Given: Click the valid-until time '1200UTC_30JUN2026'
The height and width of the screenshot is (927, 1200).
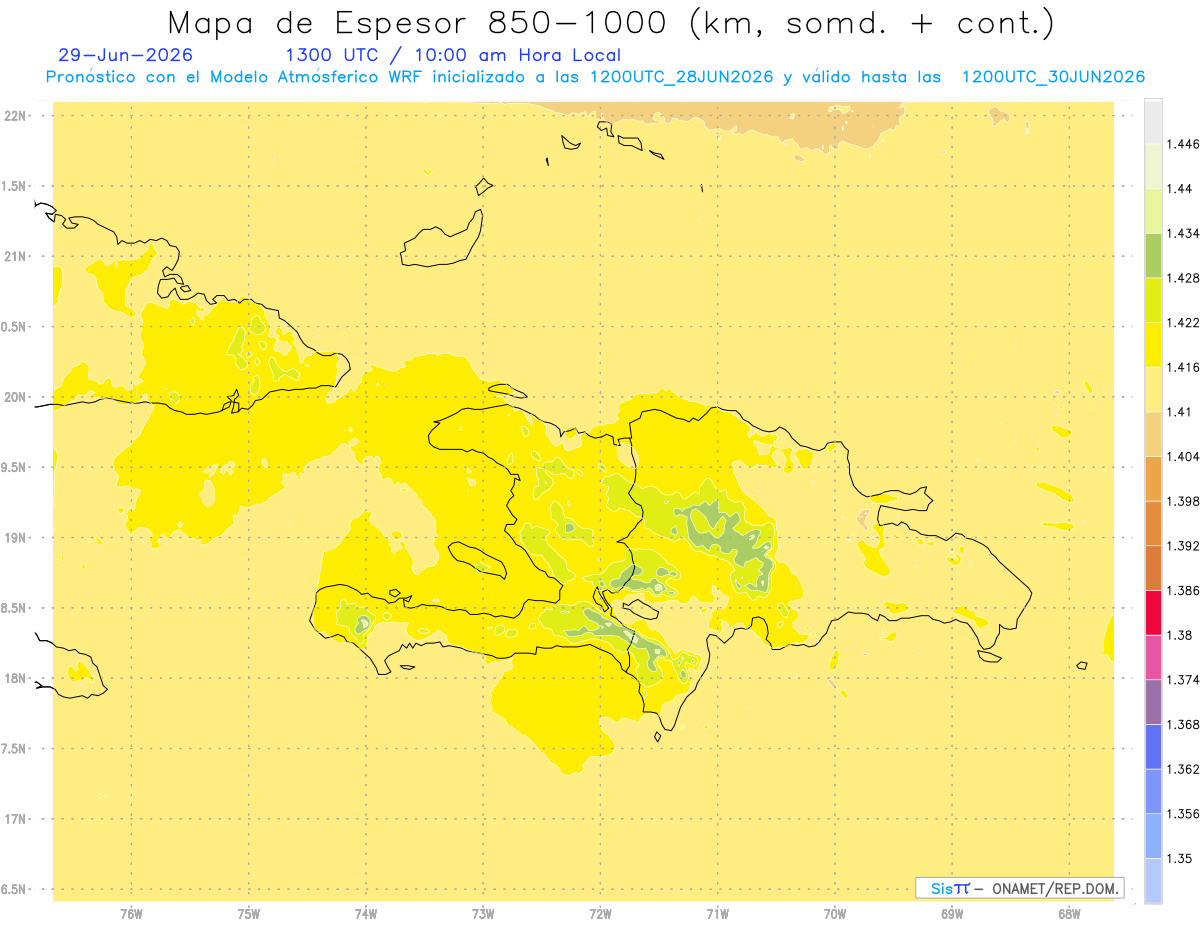Looking at the screenshot, I should pyautogui.click(x=1053, y=77).
